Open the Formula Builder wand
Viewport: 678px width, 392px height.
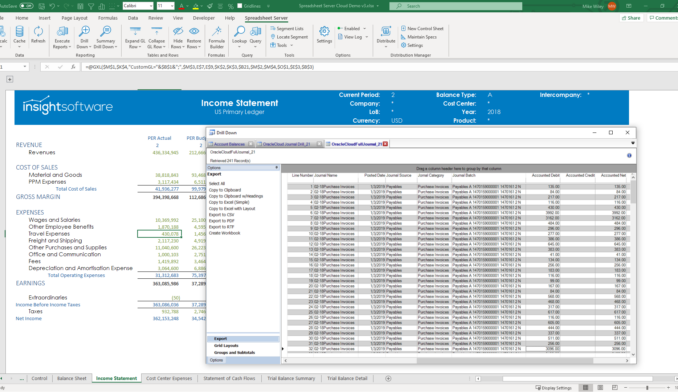click(217, 37)
